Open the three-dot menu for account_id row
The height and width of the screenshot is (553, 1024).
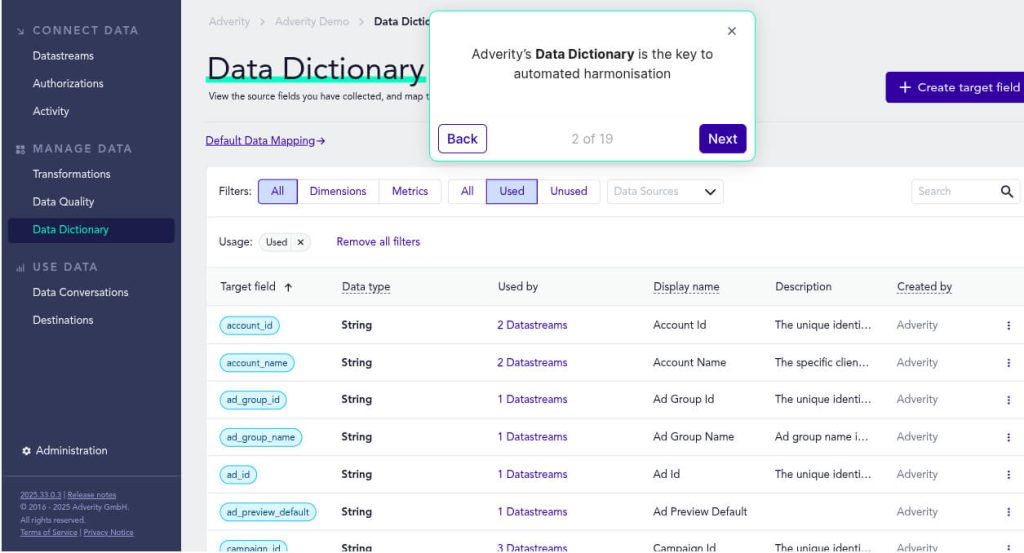click(1008, 325)
